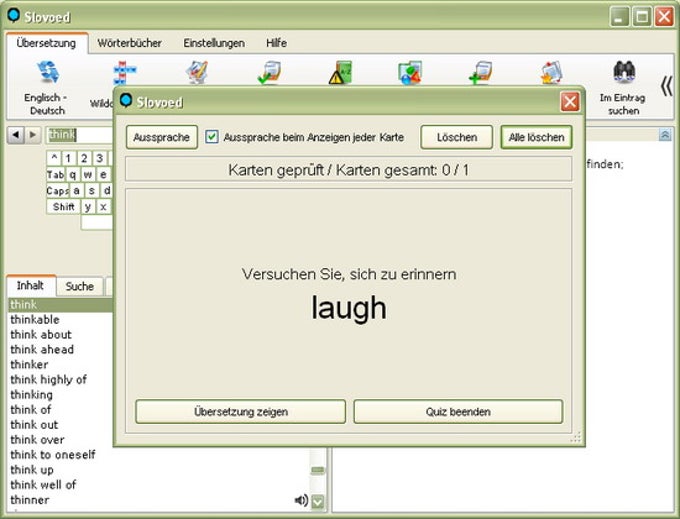Switch dictionary direction Englisch - Deutsch icon
680x519 pixels.
click(x=47, y=72)
